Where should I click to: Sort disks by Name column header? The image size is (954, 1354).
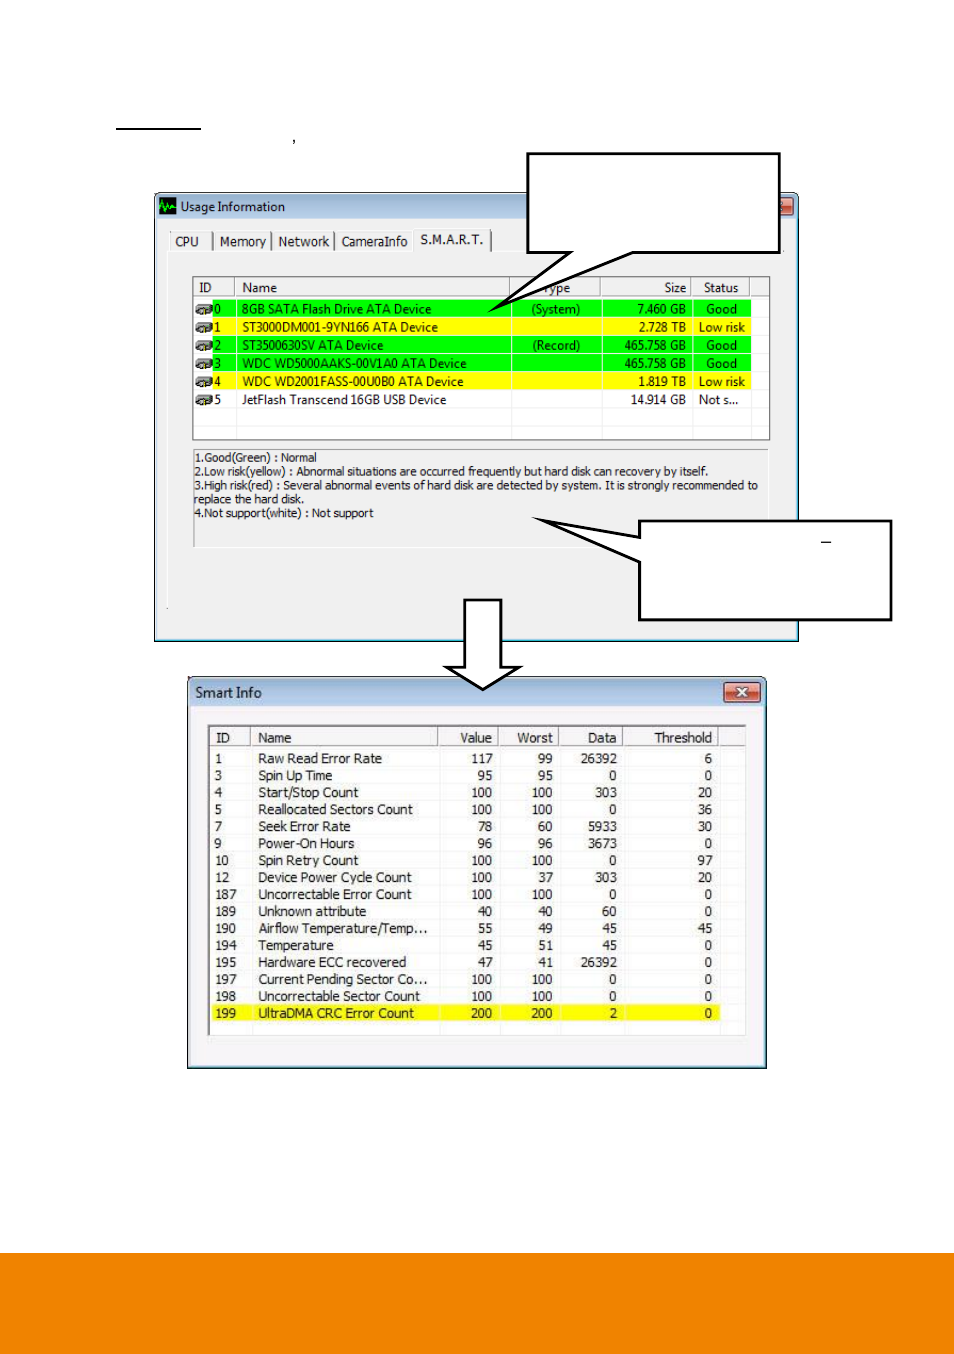tap(372, 287)
